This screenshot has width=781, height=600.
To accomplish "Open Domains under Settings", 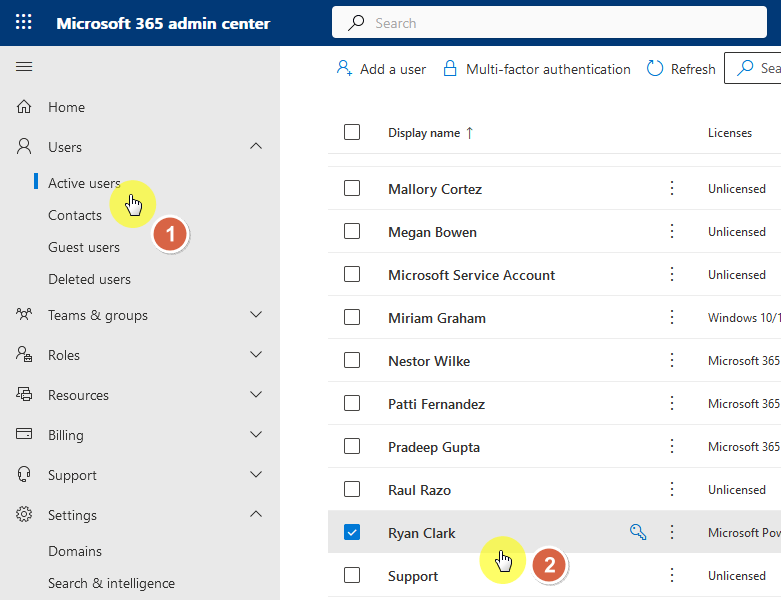I will pos(75,551).
